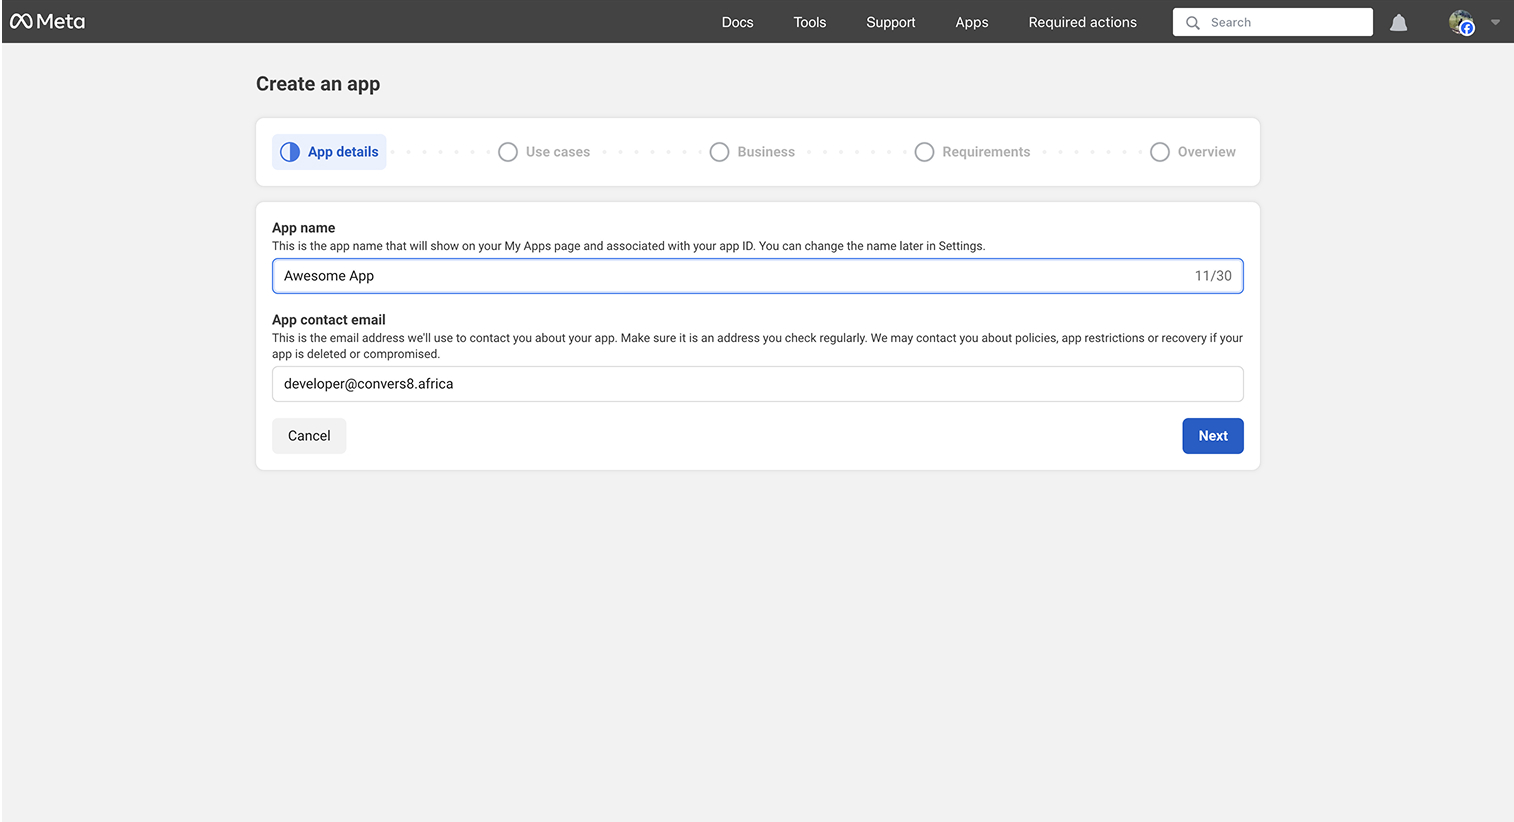Open the Tools menu

pos(809,22)
